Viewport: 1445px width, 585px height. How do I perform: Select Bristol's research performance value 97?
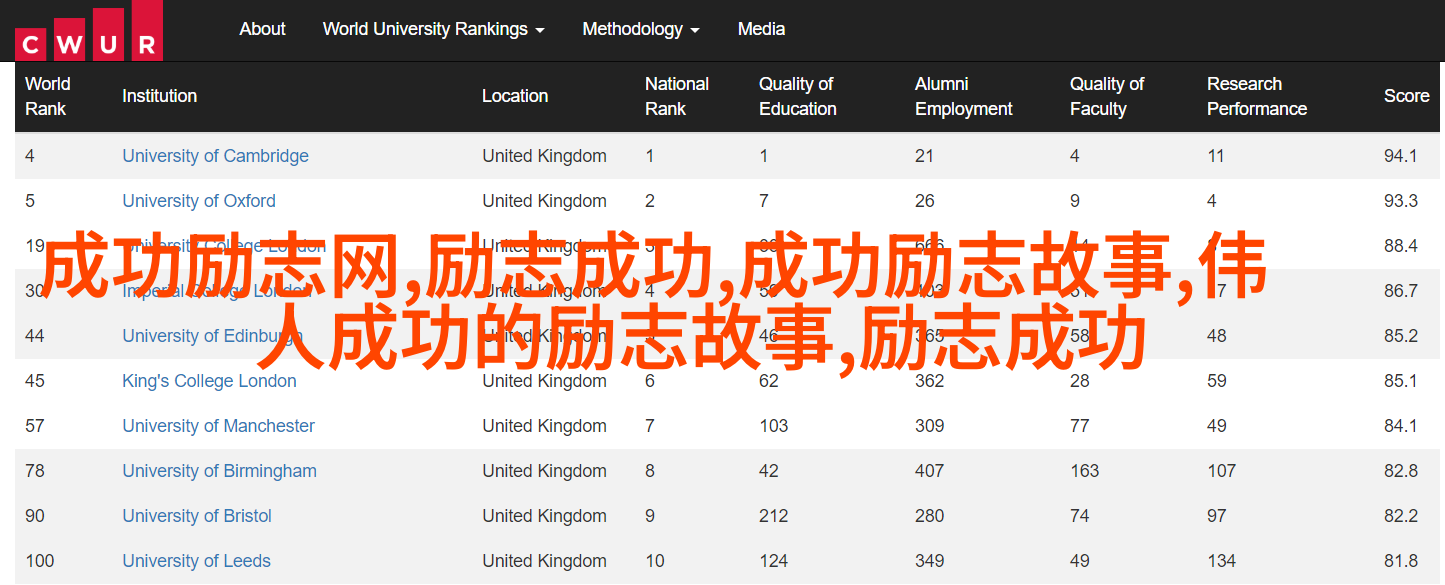1216,516
